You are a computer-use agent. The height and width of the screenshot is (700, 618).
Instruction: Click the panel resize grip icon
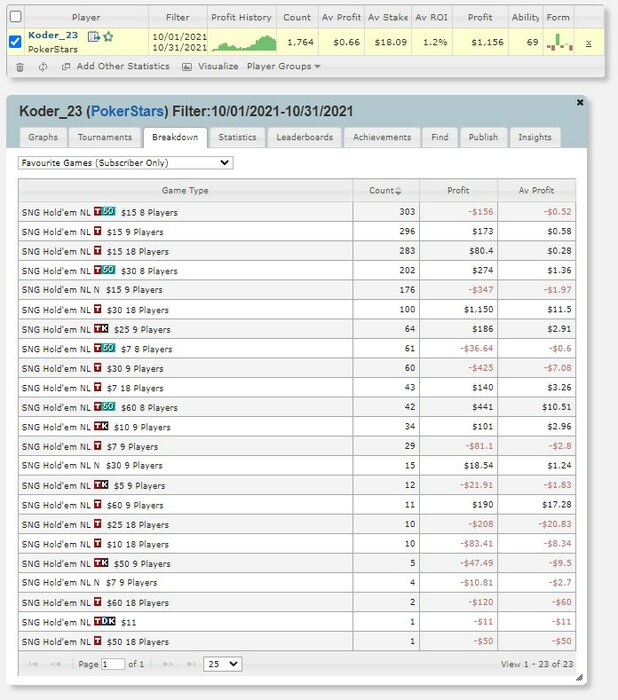tap(579, 678)
